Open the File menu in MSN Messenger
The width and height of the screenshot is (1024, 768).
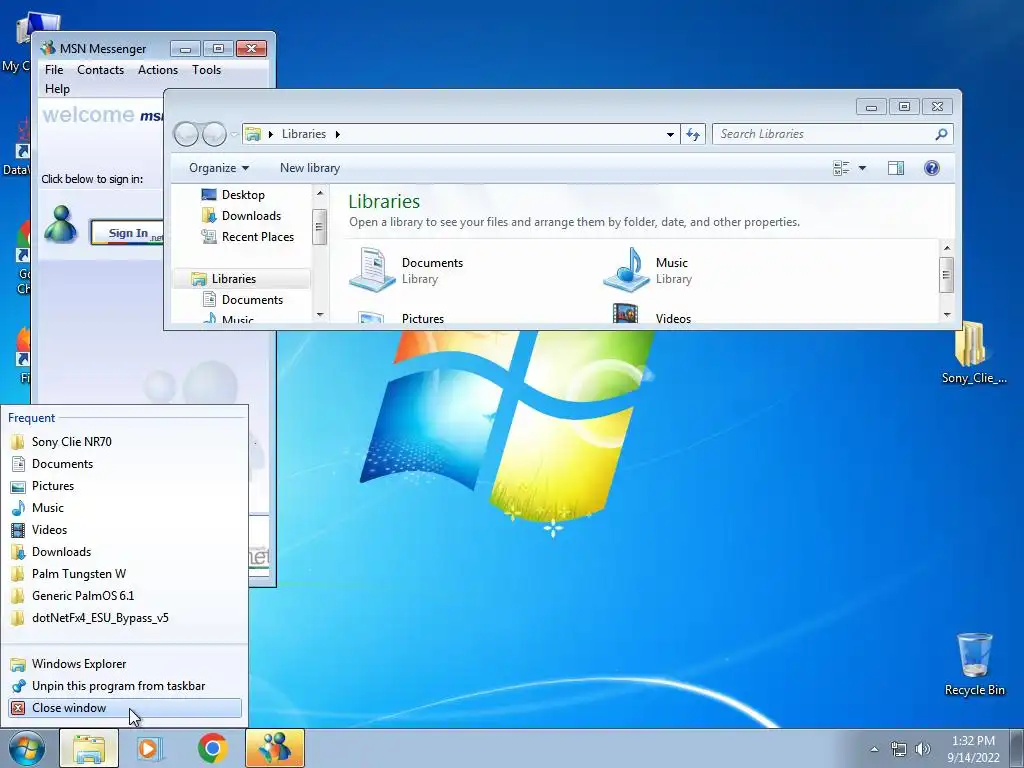coord(54,70)
